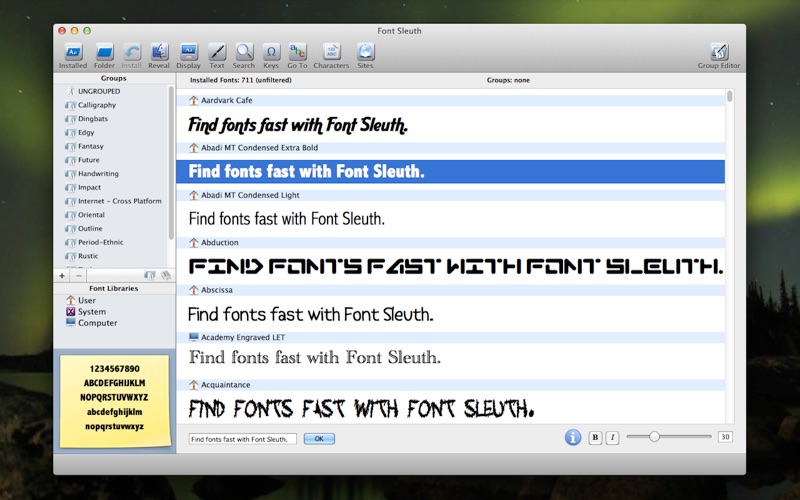Choose the Folder toolbar icon
Viewport: 800px width, 500px height.
point(104,53)
